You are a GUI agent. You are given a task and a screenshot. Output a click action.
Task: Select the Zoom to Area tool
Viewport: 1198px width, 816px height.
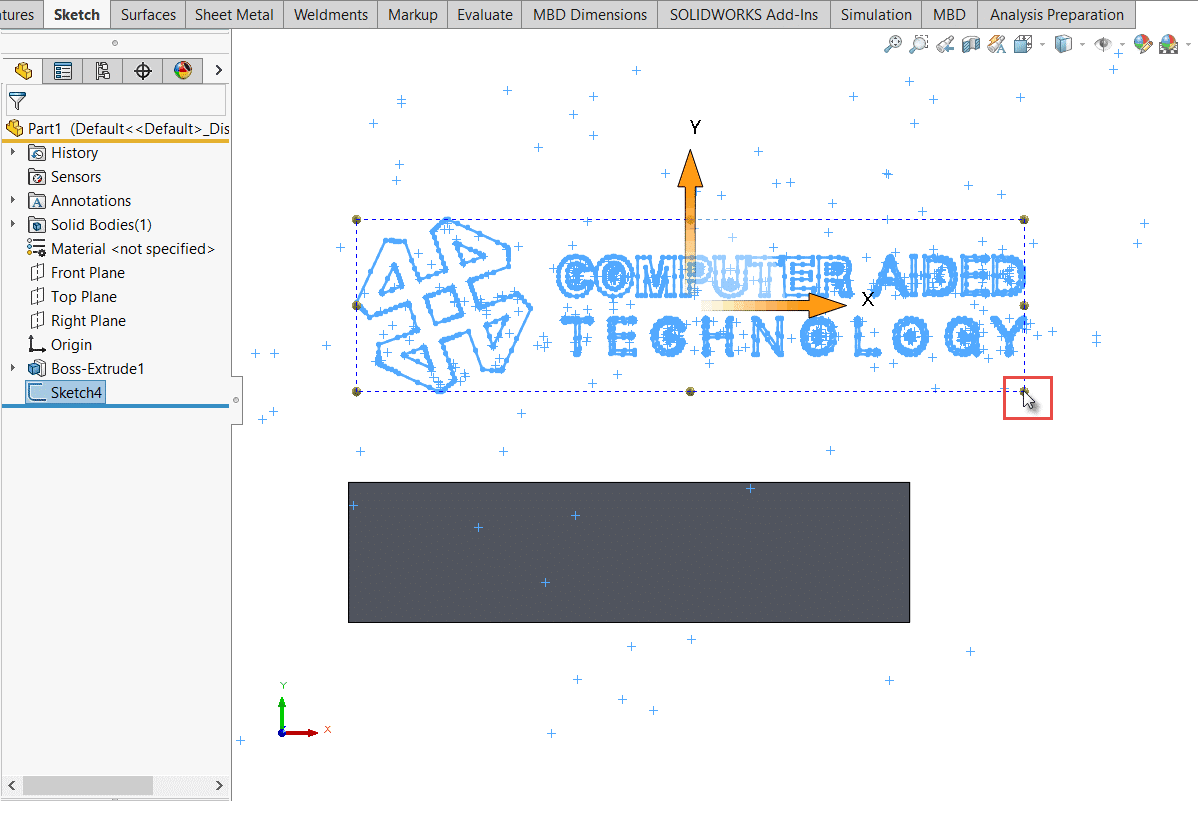(919, 44)
